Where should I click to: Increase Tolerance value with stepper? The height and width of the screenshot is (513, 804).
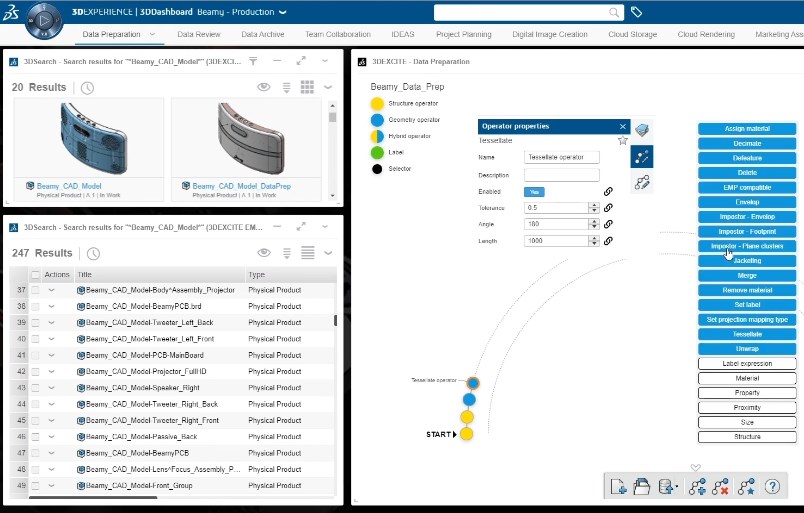[594, 205]
